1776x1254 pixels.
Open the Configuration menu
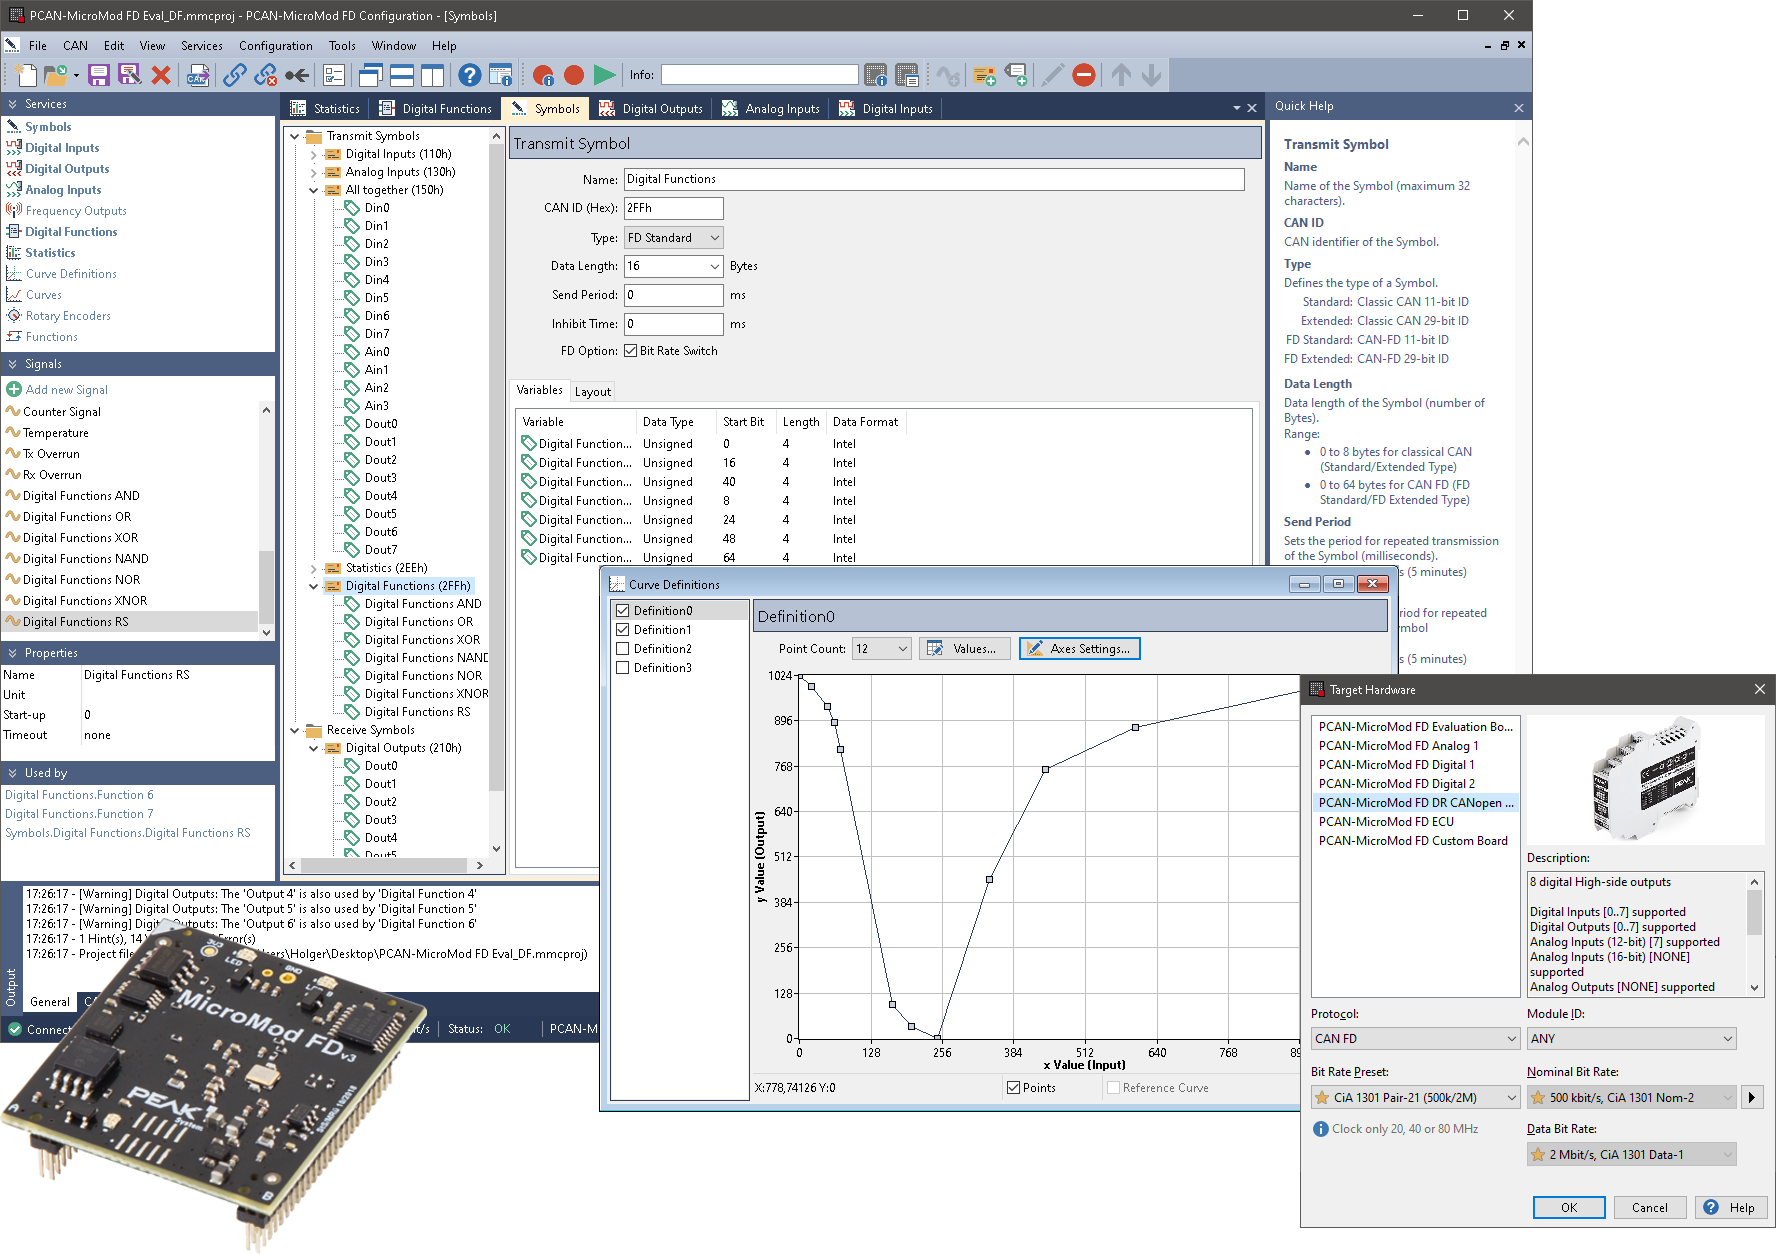pos(276,46)
